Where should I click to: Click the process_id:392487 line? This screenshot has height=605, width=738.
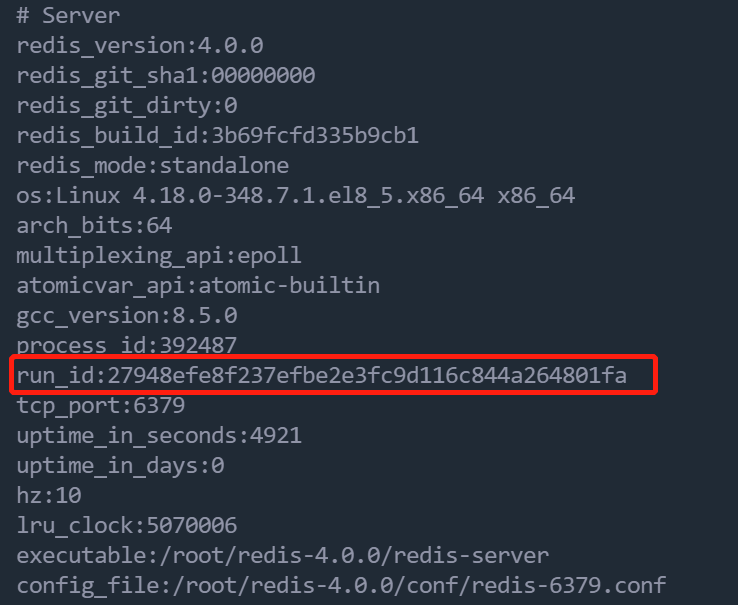point(126,346)
